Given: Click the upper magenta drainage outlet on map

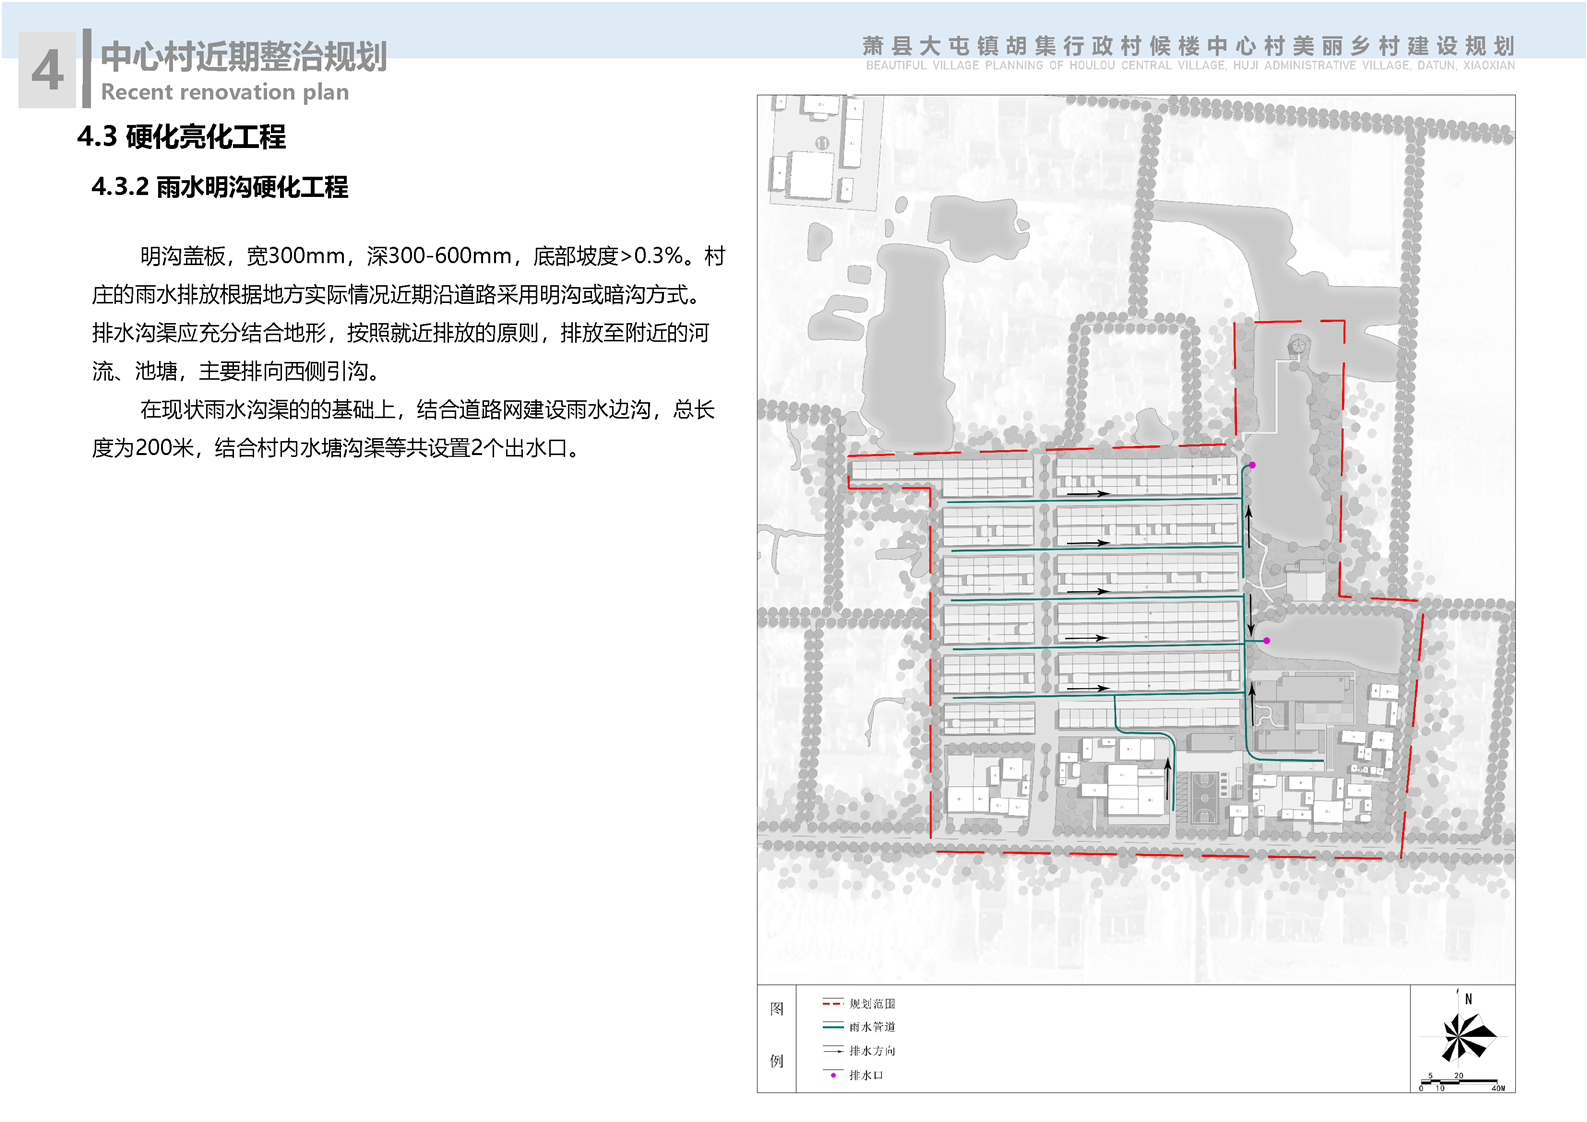Looking at the screenshot, I should pos(1252,465).
